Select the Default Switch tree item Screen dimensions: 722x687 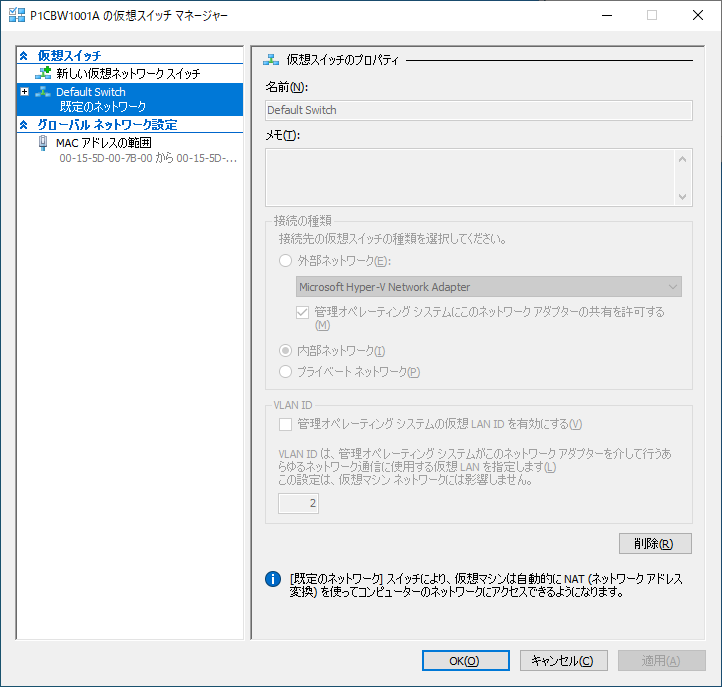click(x=130, y=99)
